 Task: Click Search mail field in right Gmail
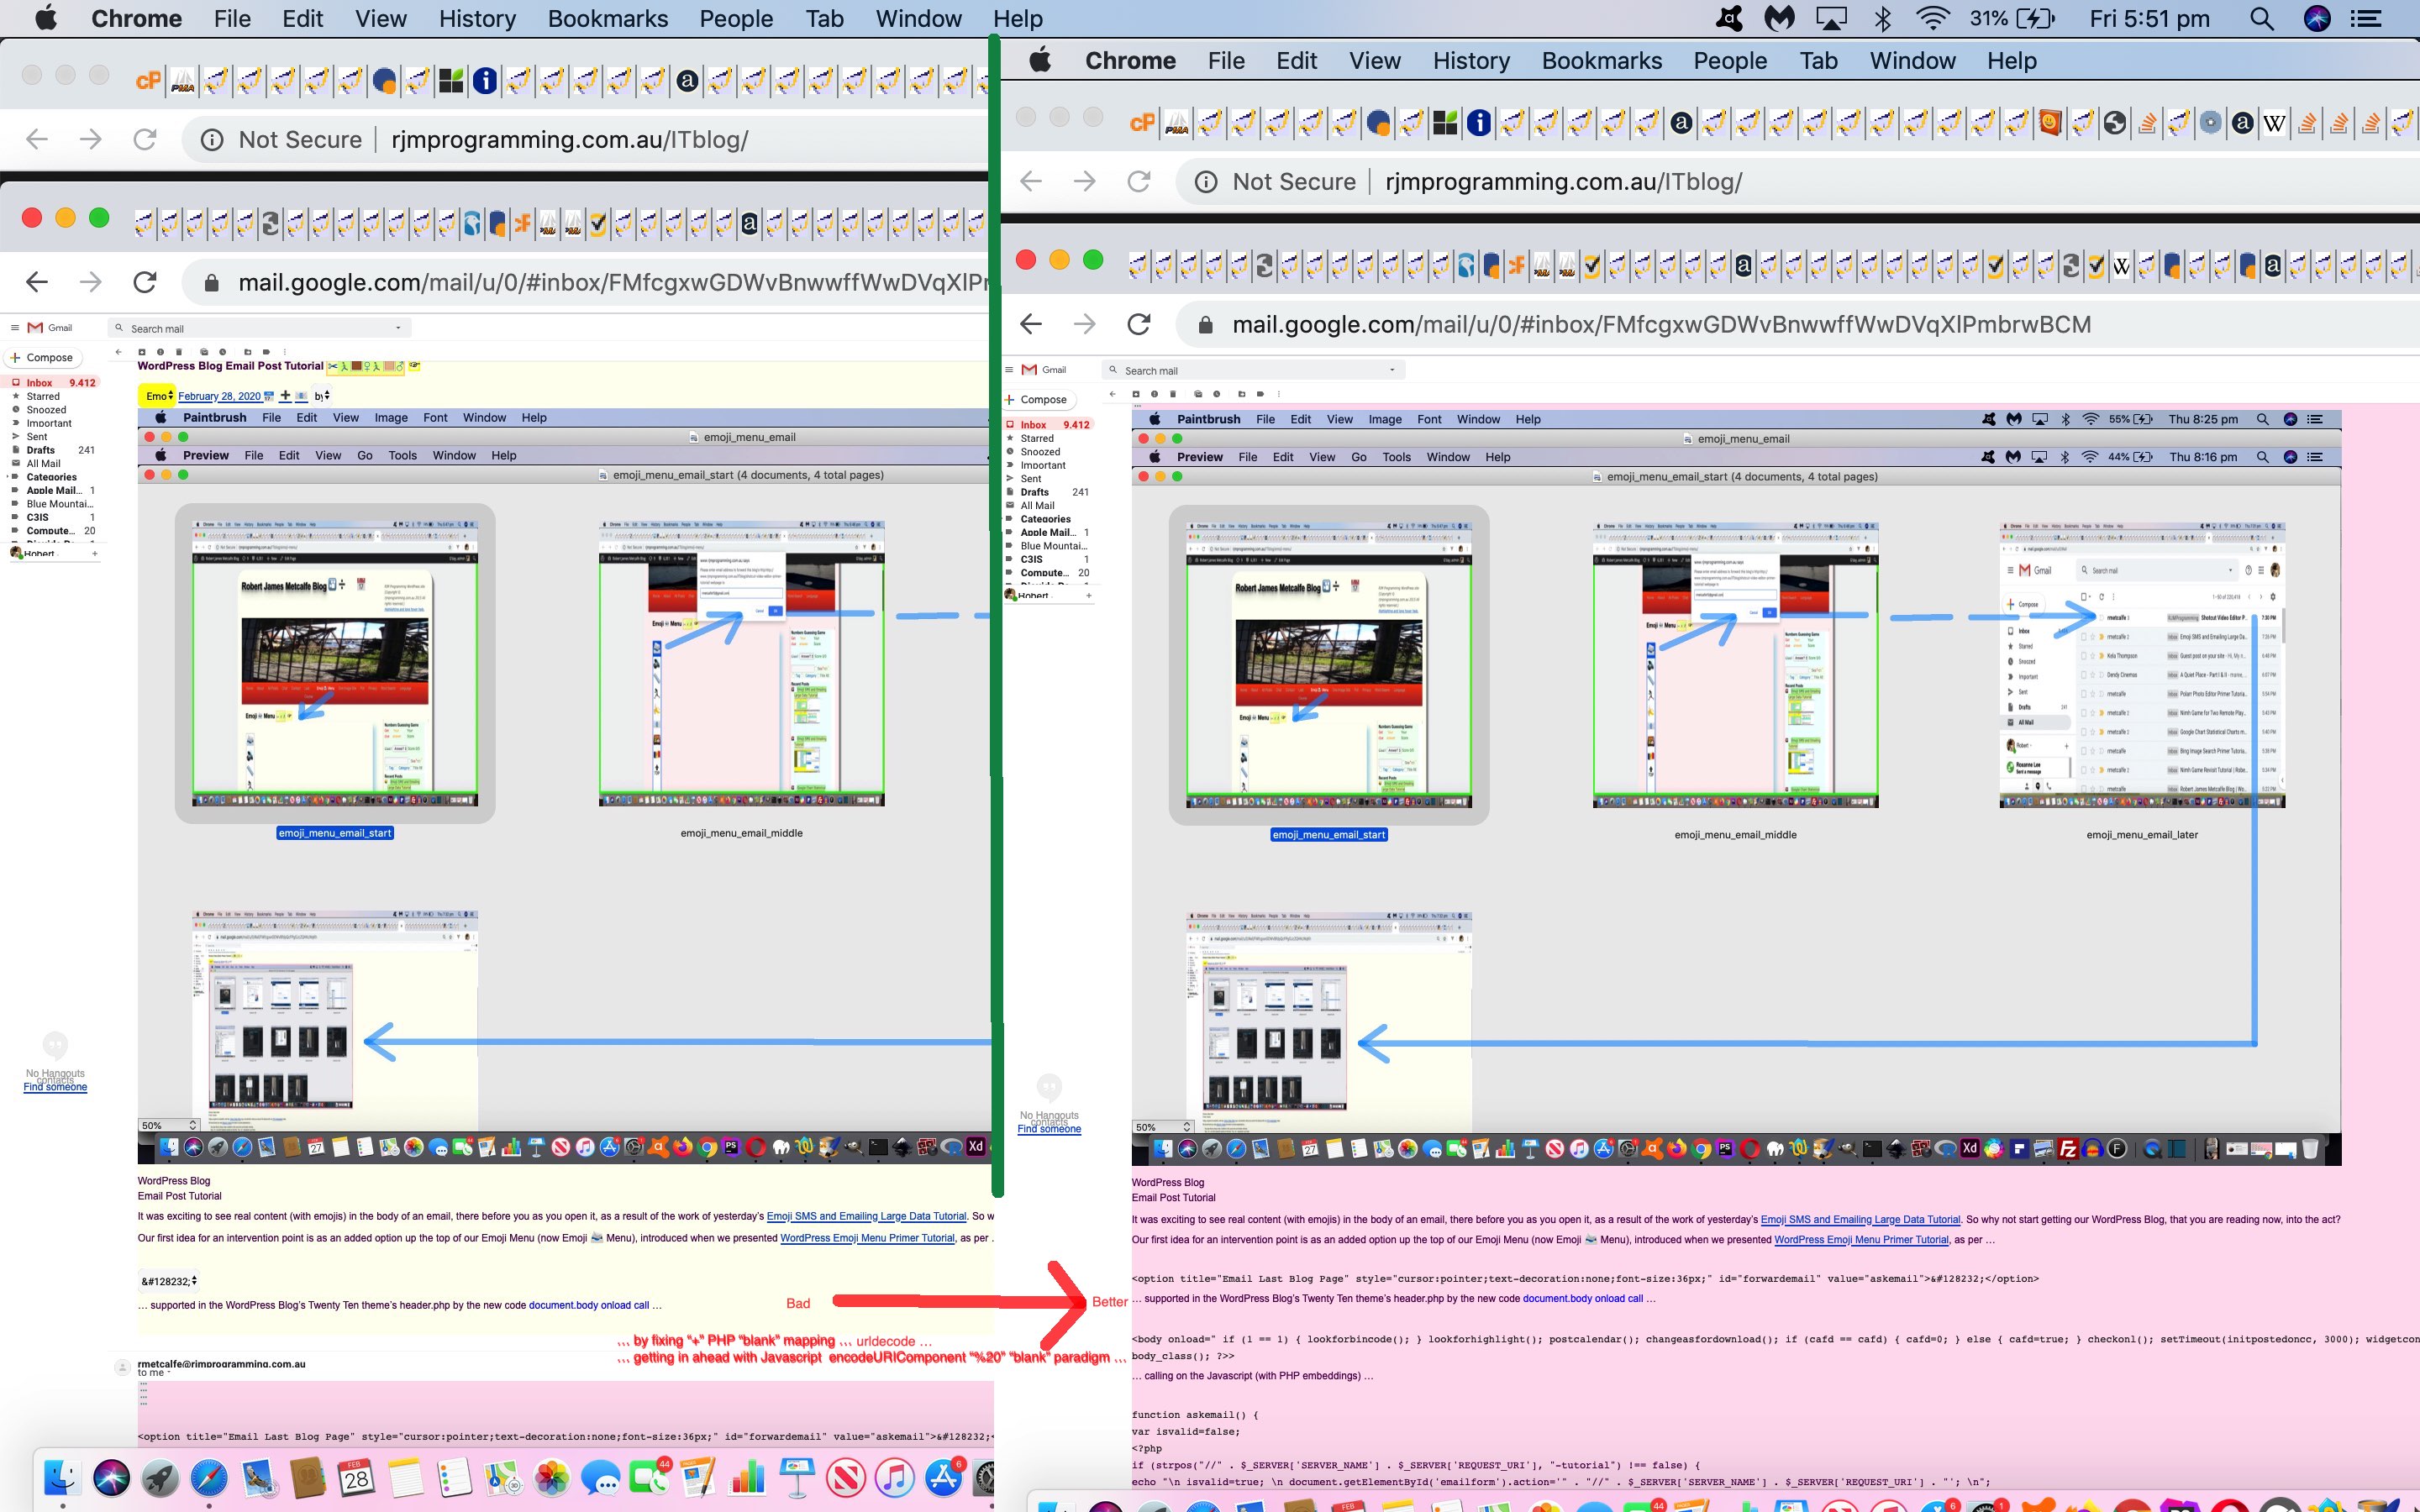tap(1254, 370)
